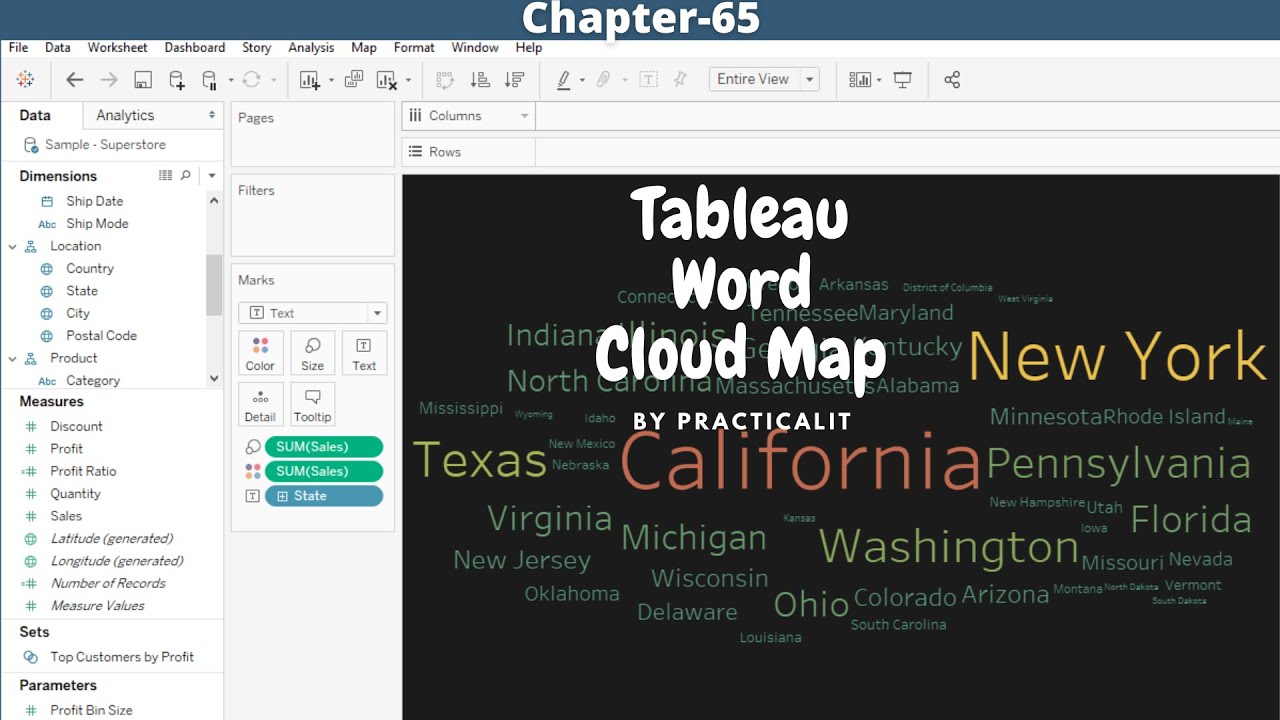The width and height of the screenshot is (1280, 720).
Task: Select the Profit Bin Size parameter
Action: (91, 710)
